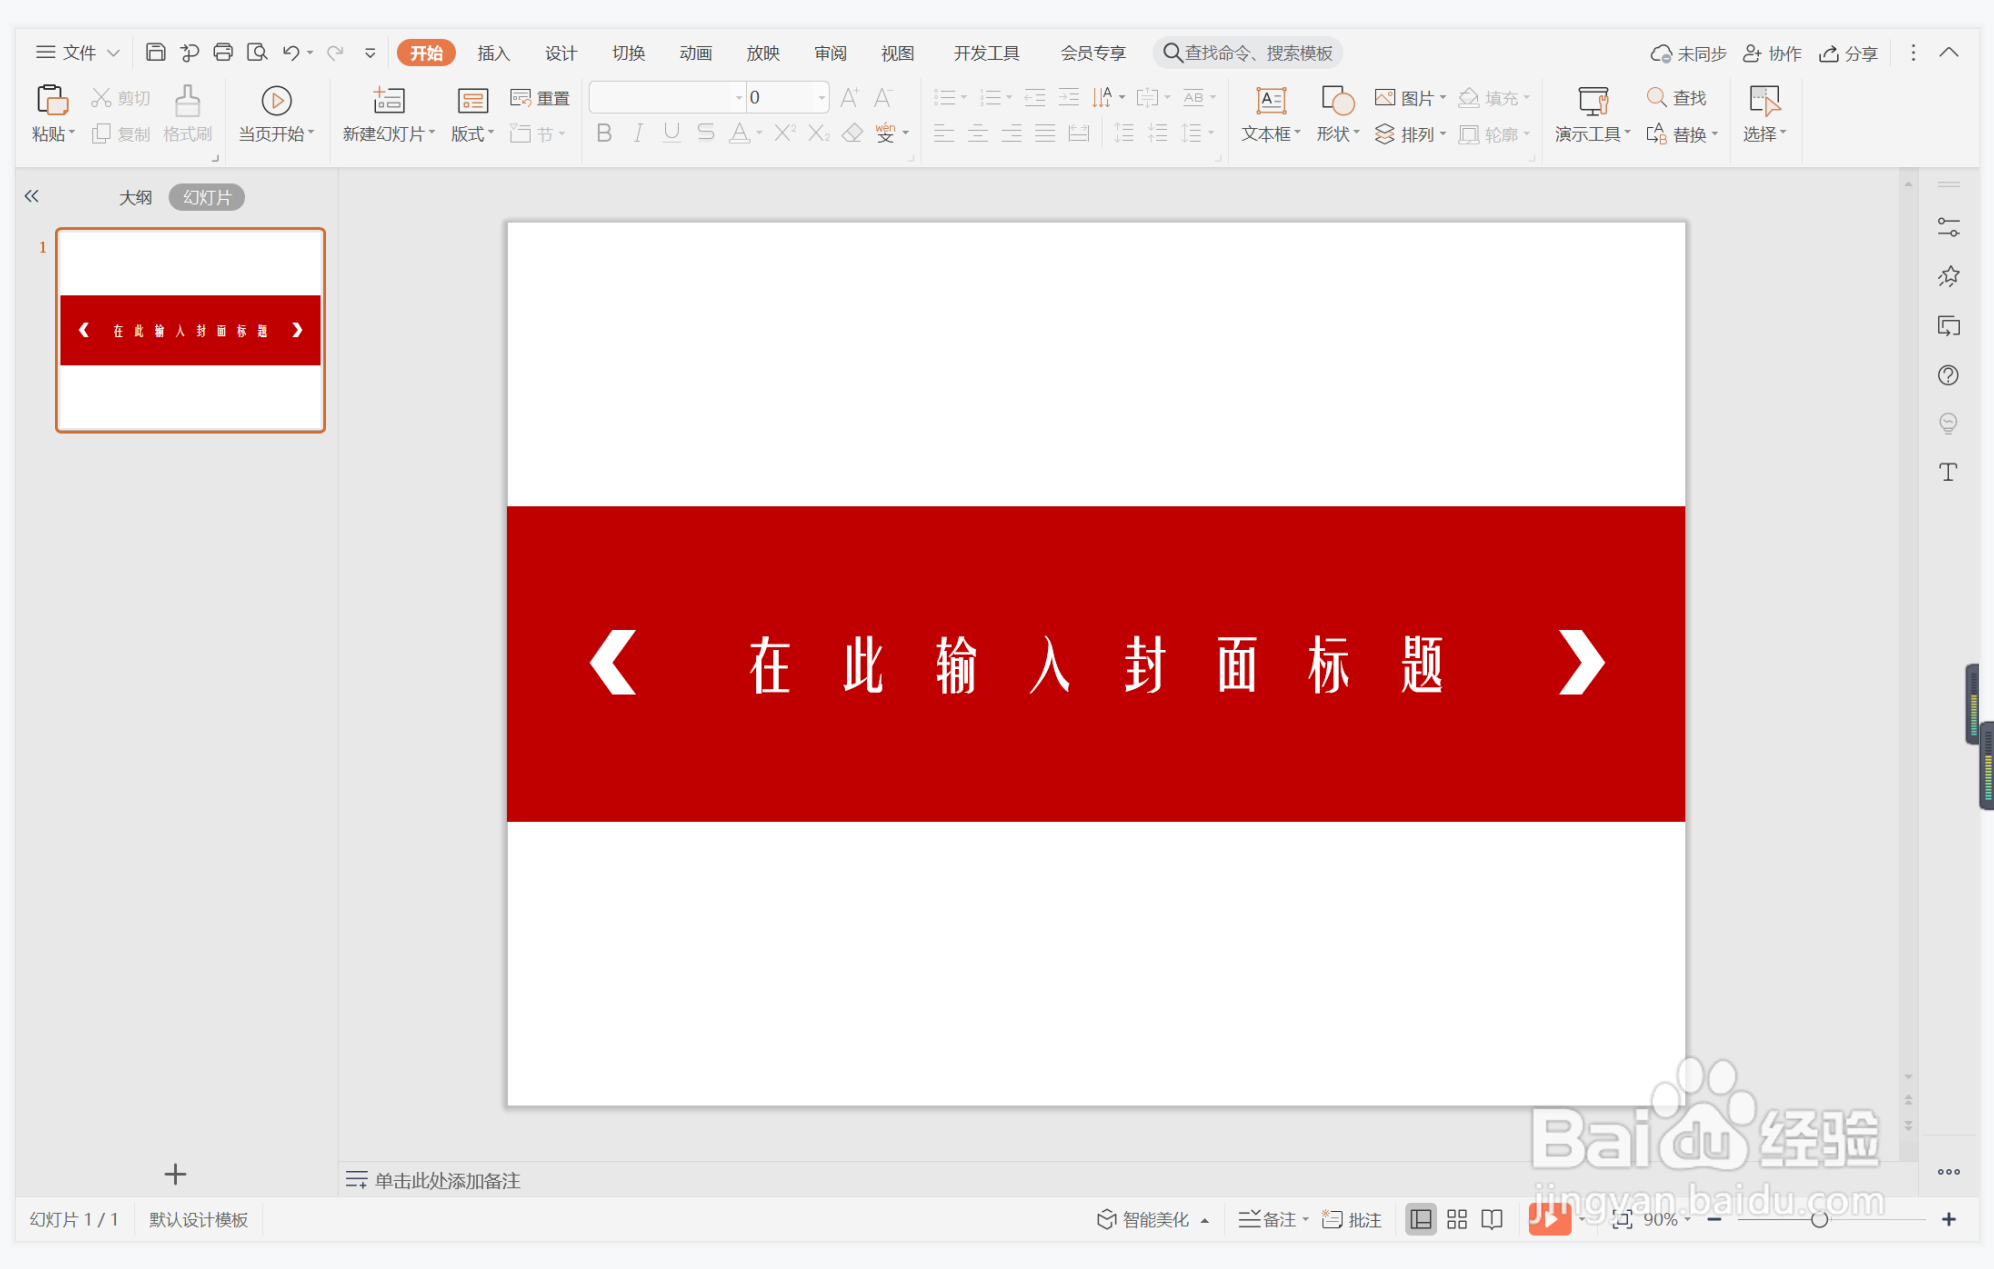
Task: Click the Shapes icon
Action: [x=1337, y=100]
